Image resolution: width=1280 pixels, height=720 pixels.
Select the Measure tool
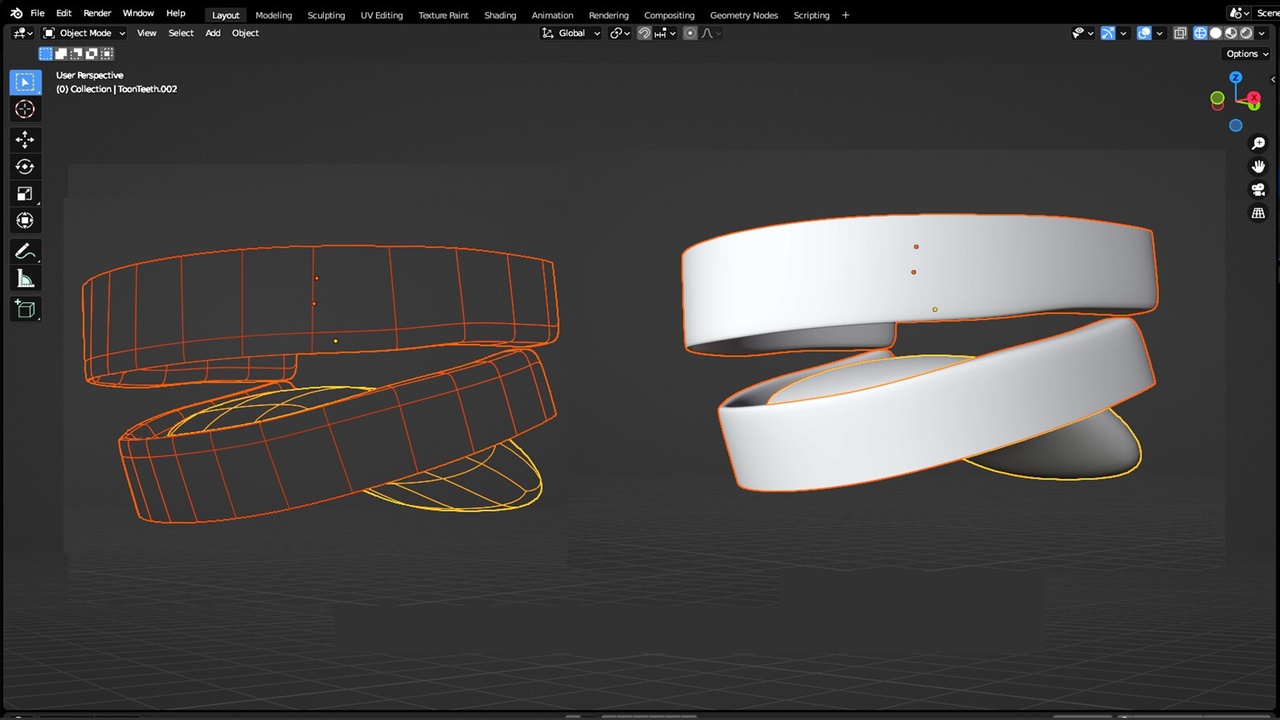coord(25,279)
